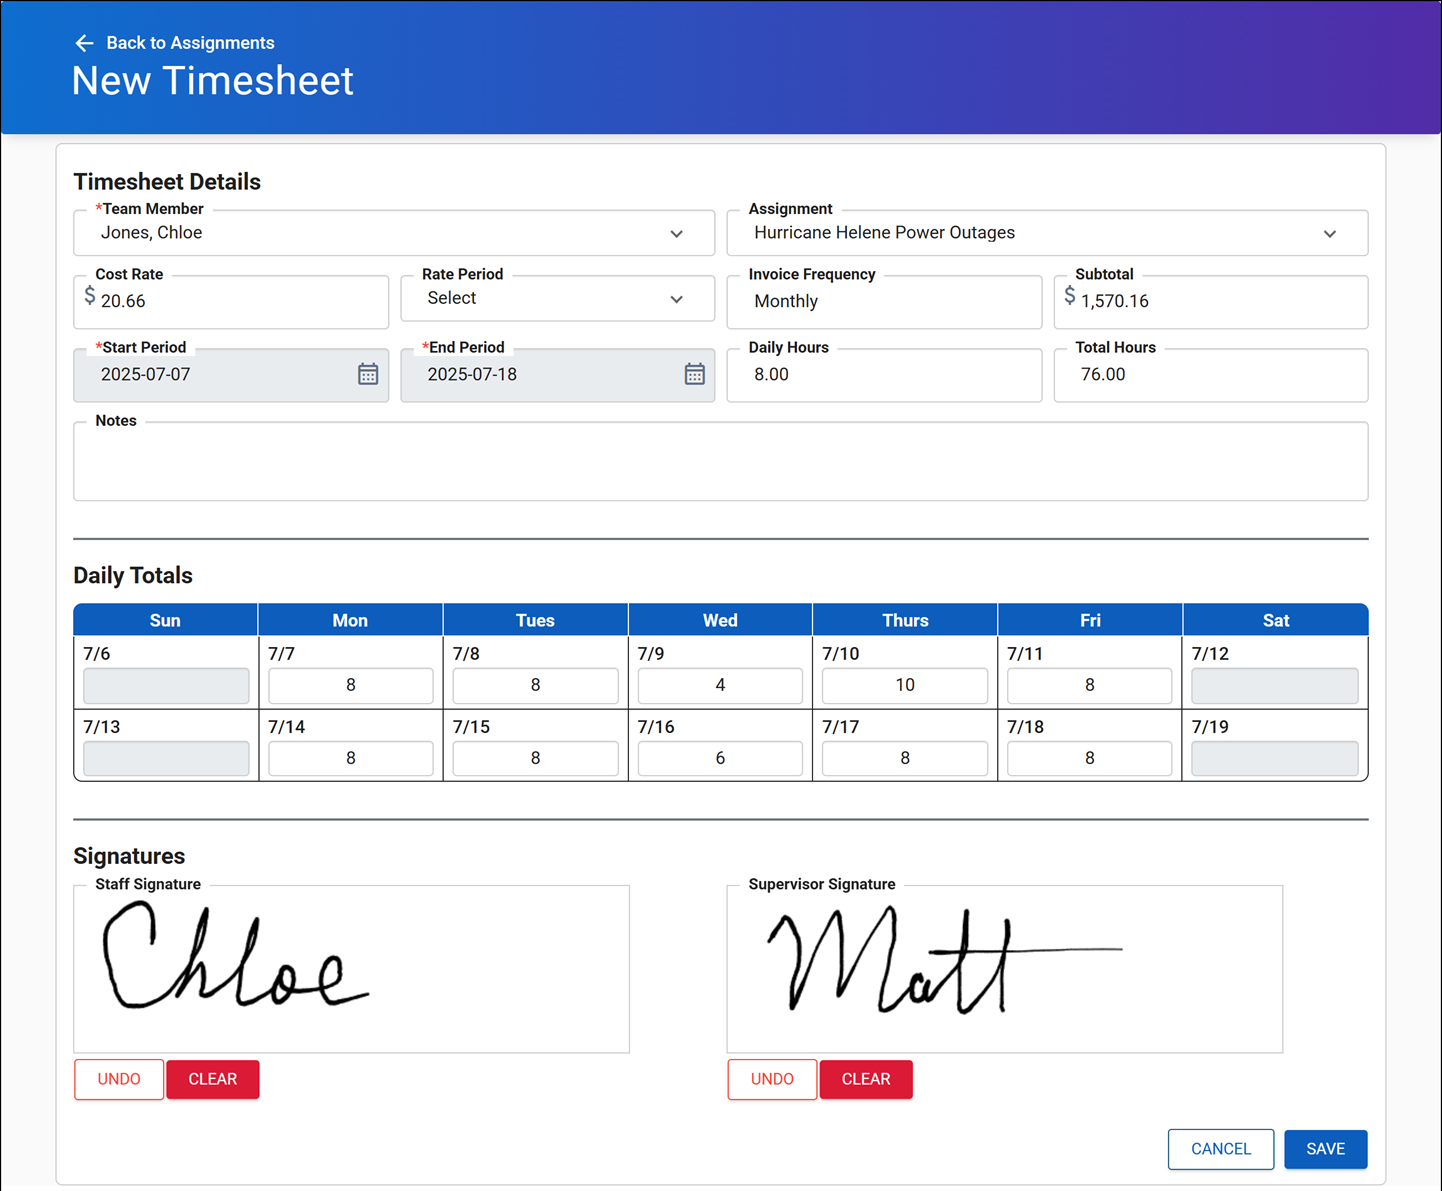1442x1191 pixels.
Task: Click inside the Notes field
Action: (x=720, y=460)
